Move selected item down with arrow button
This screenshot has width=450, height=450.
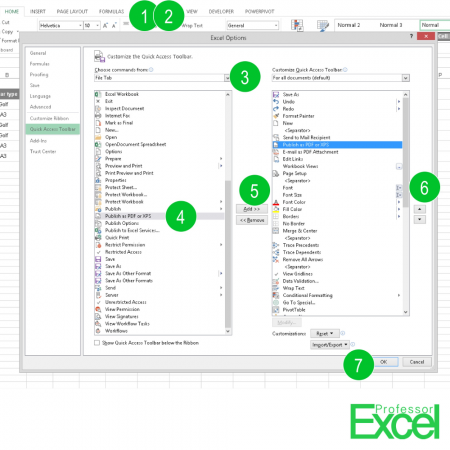coord(420,220)
